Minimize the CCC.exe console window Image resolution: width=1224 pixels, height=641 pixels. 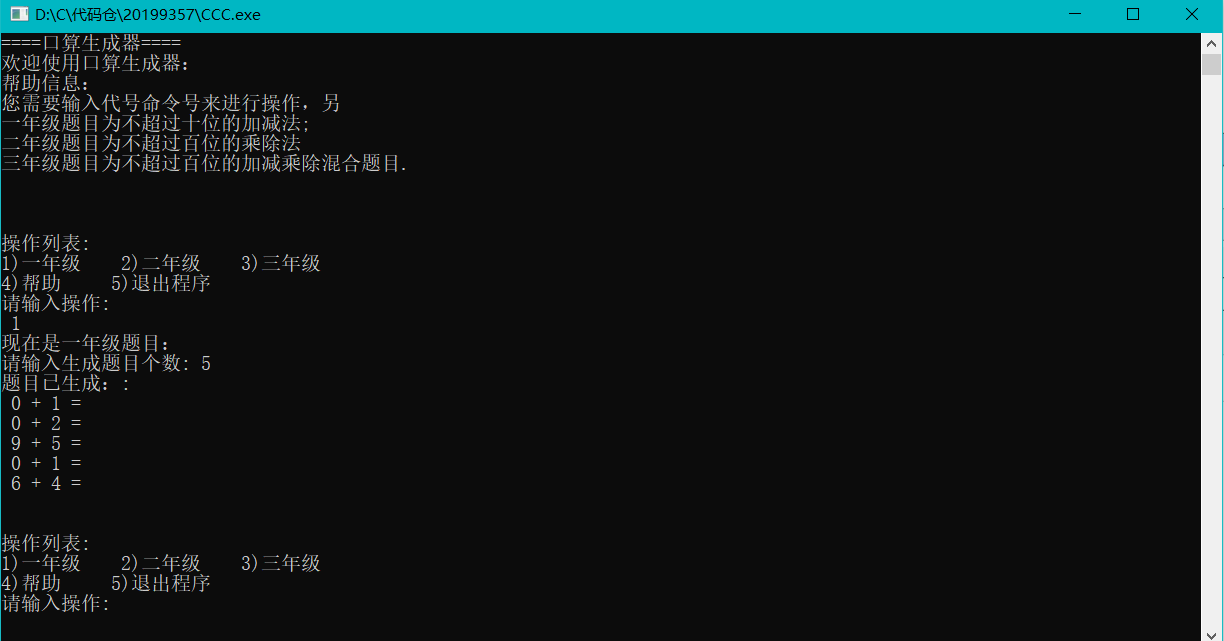coord(1074,15)
